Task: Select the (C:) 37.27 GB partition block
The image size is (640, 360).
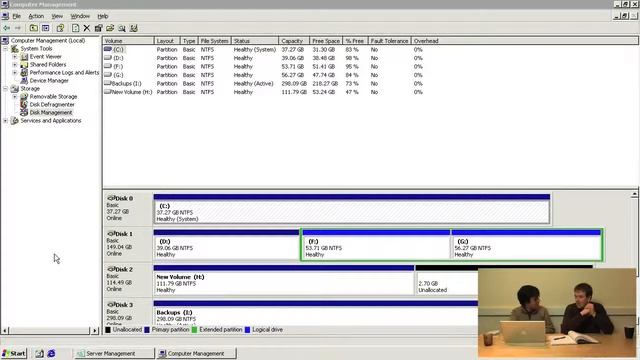Action: tap(352, 209)
